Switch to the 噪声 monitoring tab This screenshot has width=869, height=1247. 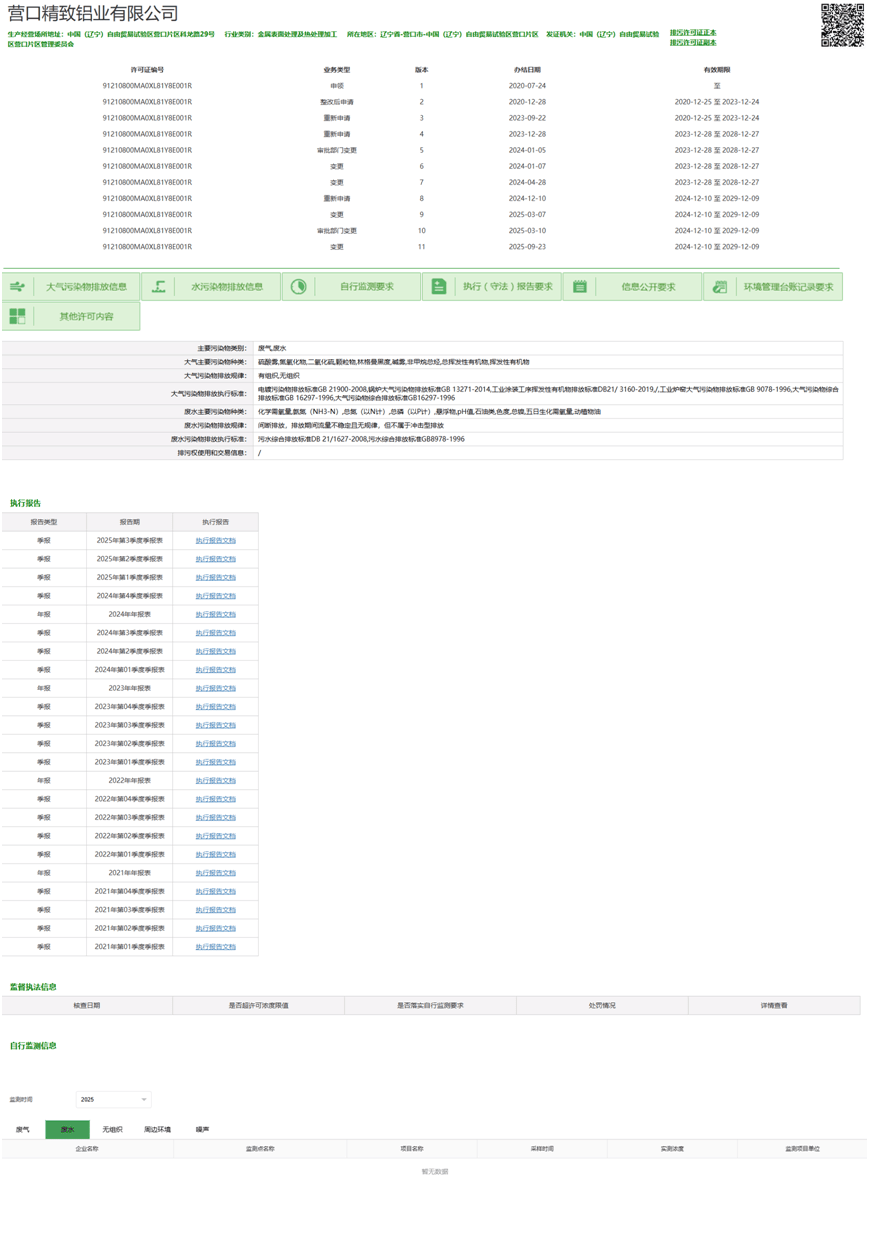tap(202, 1129)
